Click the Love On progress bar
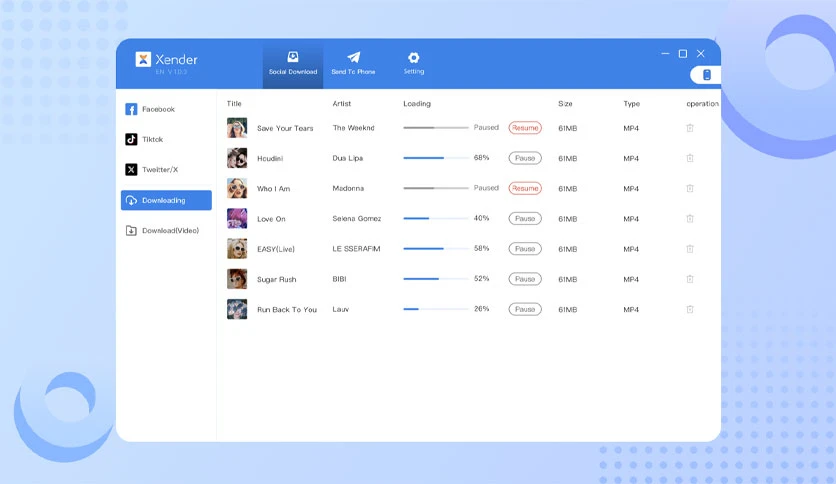836x484 pixels. 436,218
